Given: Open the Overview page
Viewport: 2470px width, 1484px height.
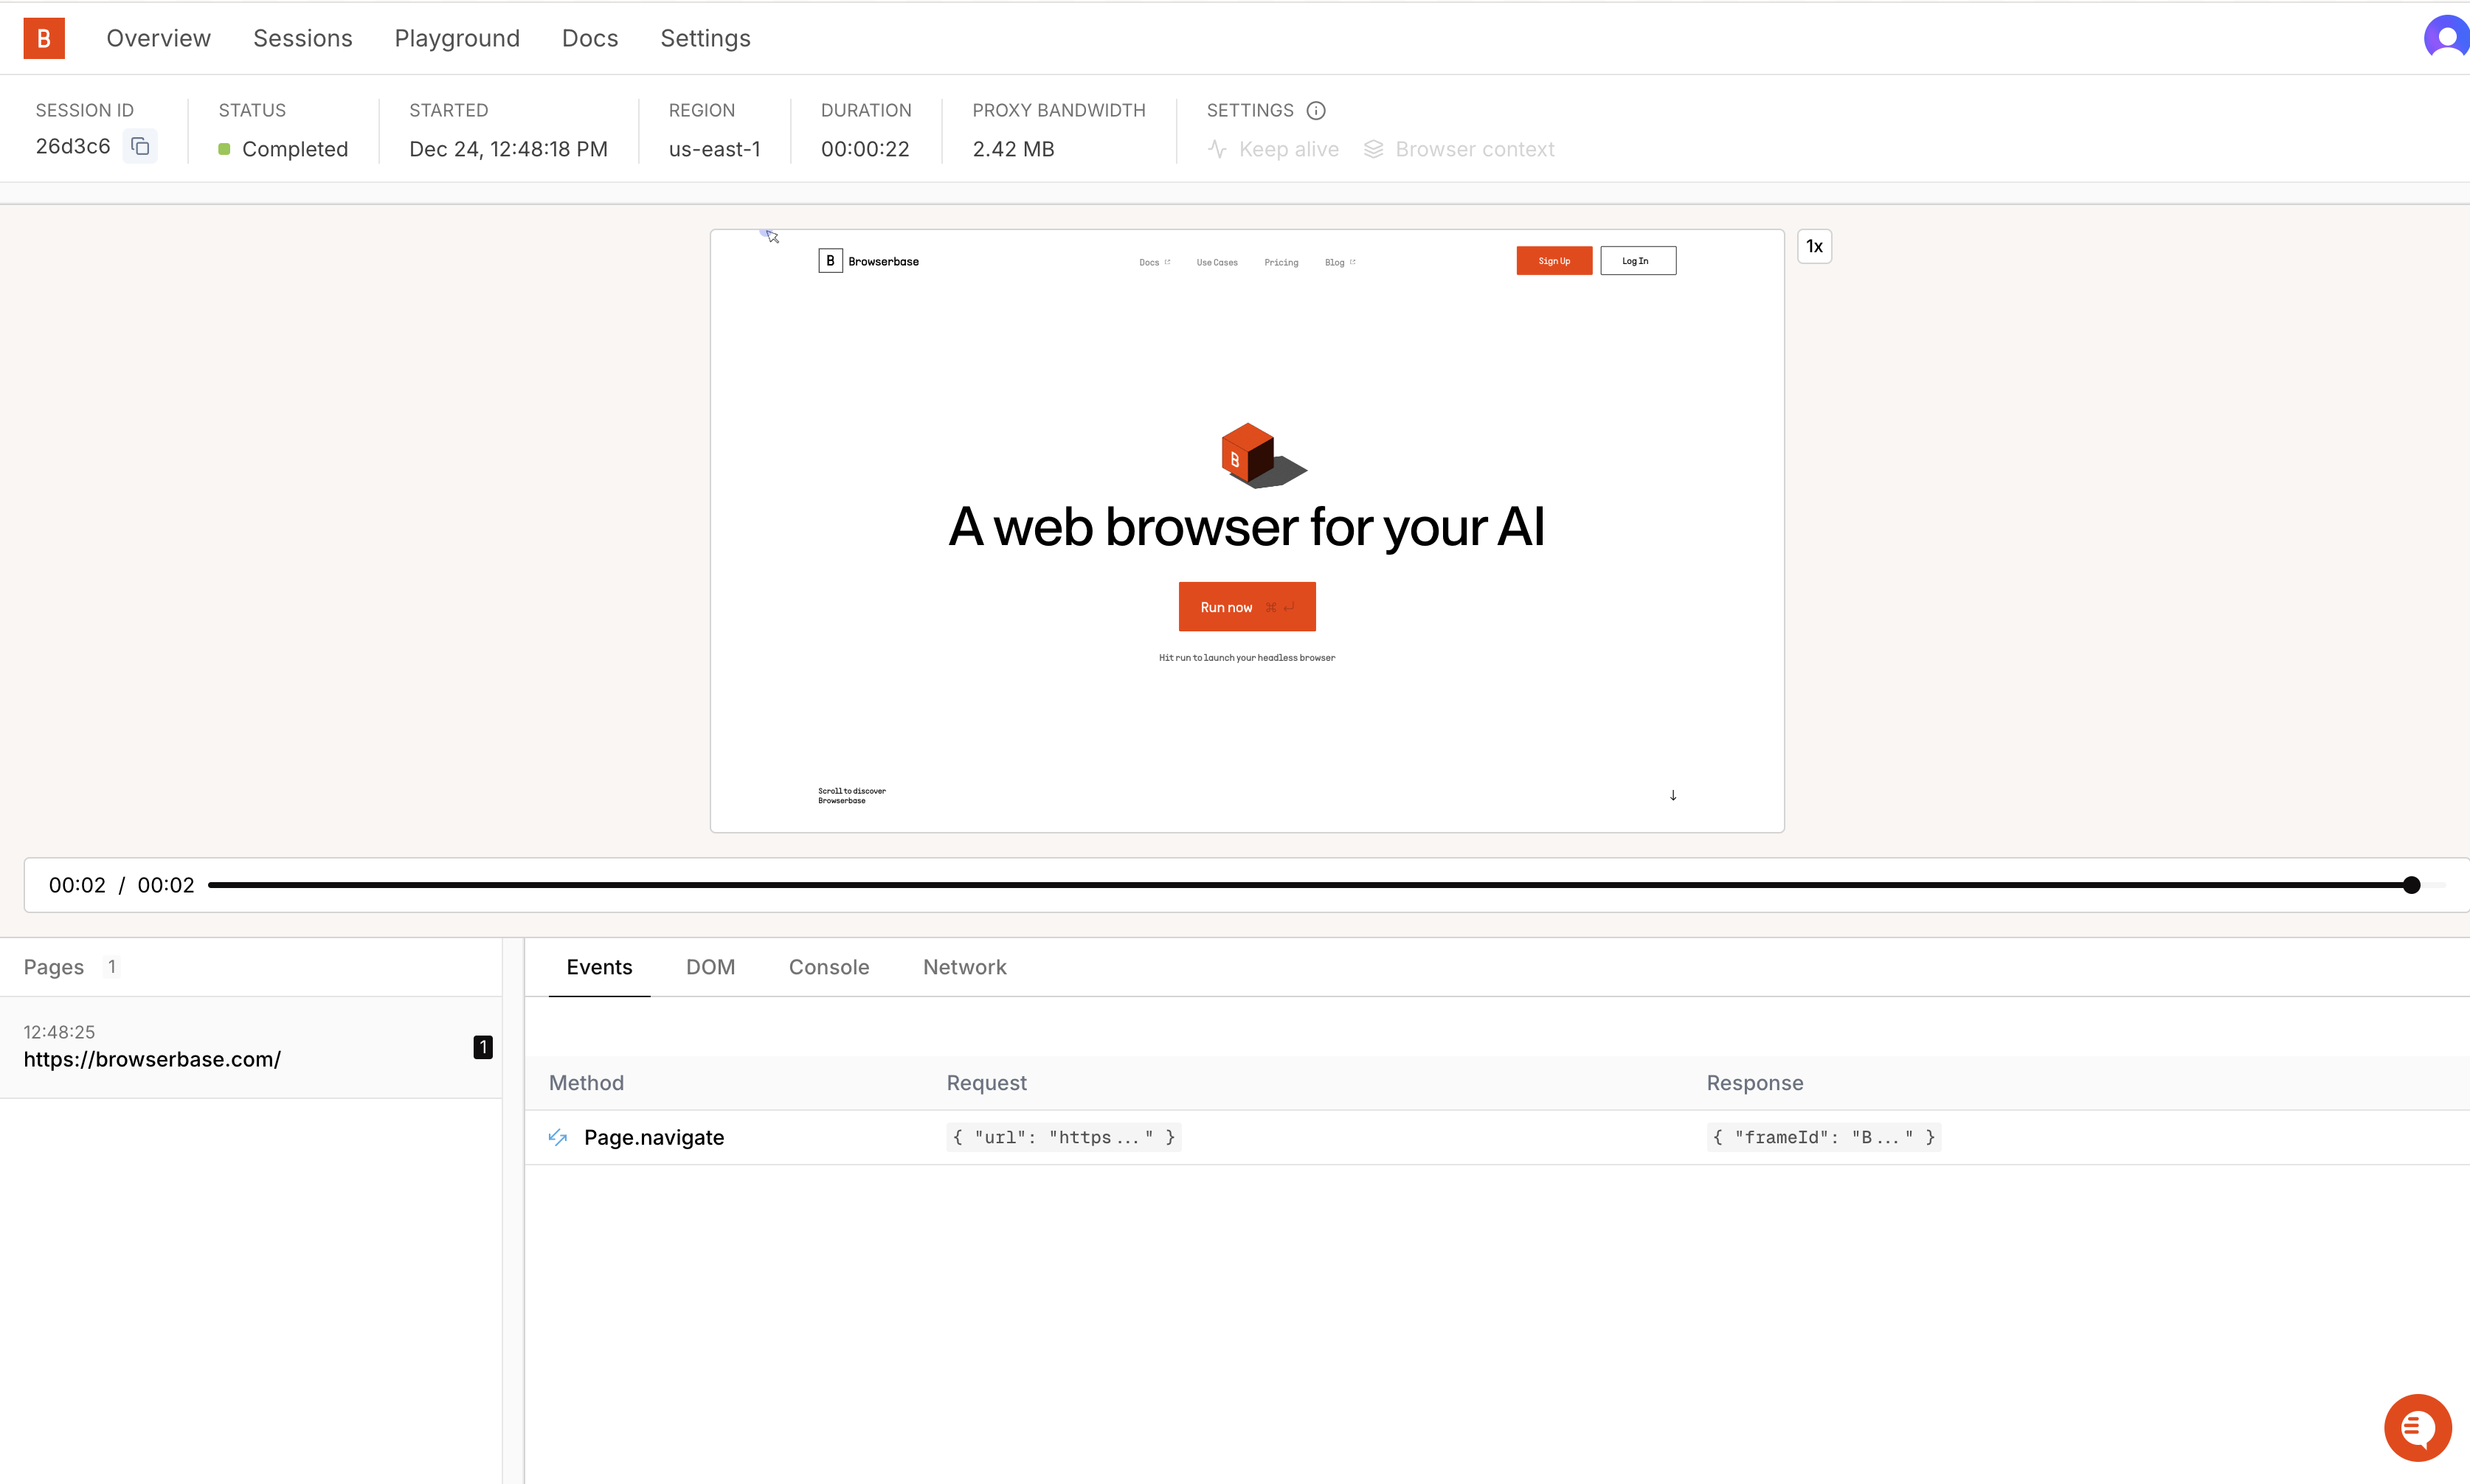Looking at the screenshot, I should click(x=159, y=38).
